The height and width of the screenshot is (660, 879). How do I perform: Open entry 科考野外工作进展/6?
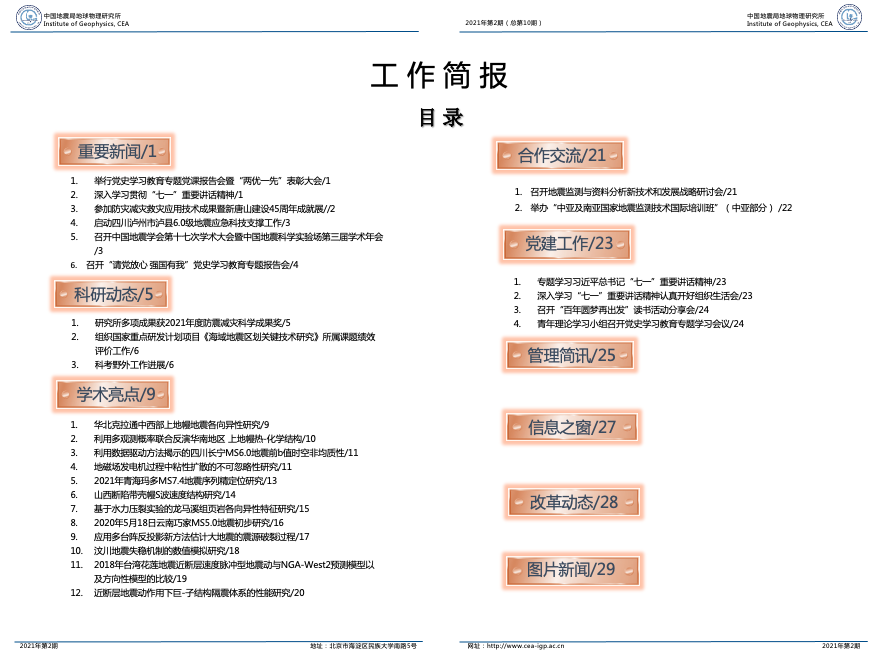coord(134,365)
